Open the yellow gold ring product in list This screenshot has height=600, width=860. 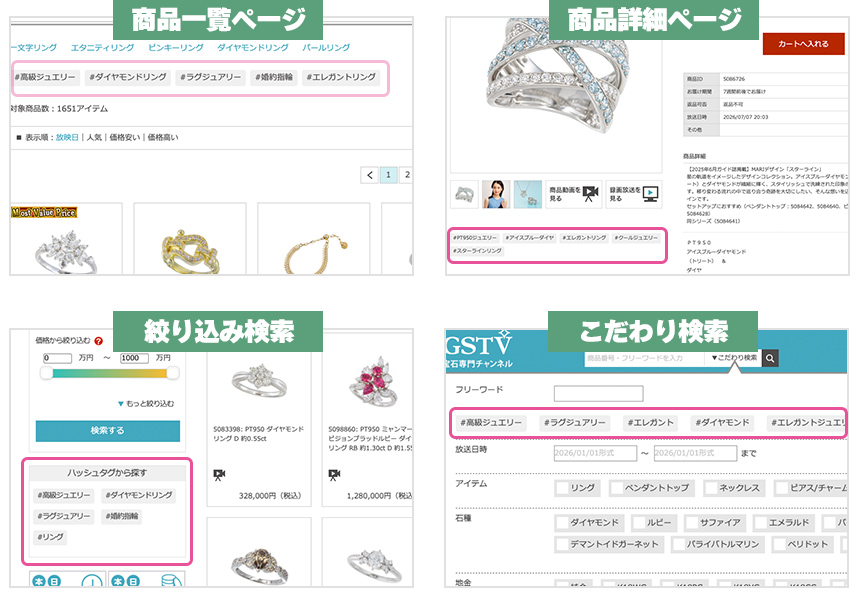pyautogui.click(x=190, y=252)
